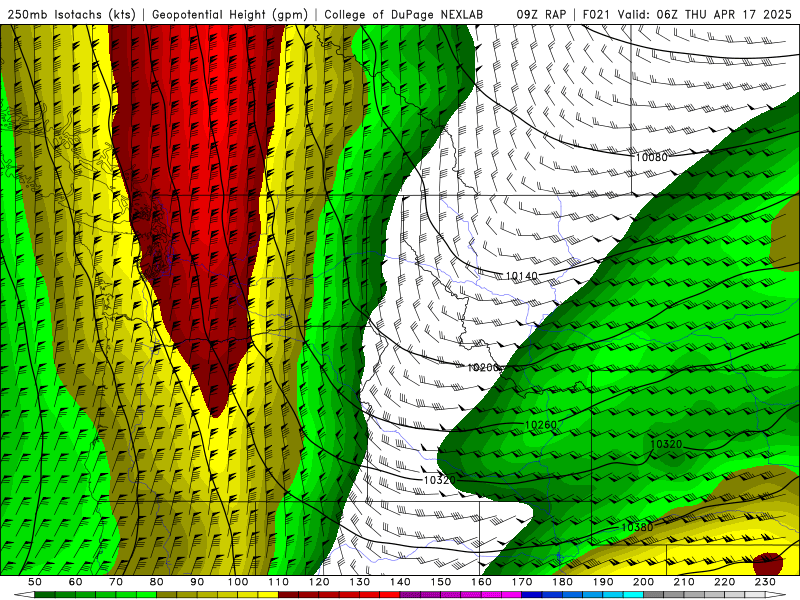Click the '190' color scale value

[x=604, y=582]
